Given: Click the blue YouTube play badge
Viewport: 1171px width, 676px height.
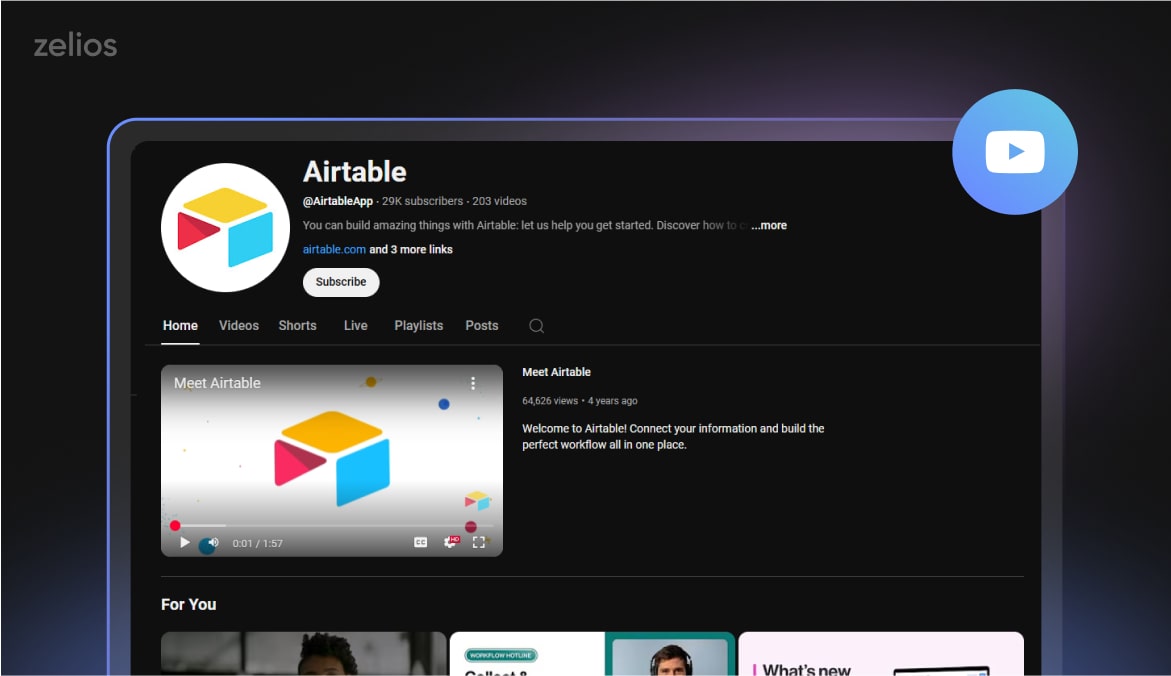Looking at the screenshot, I should (x=1015, y=150).
